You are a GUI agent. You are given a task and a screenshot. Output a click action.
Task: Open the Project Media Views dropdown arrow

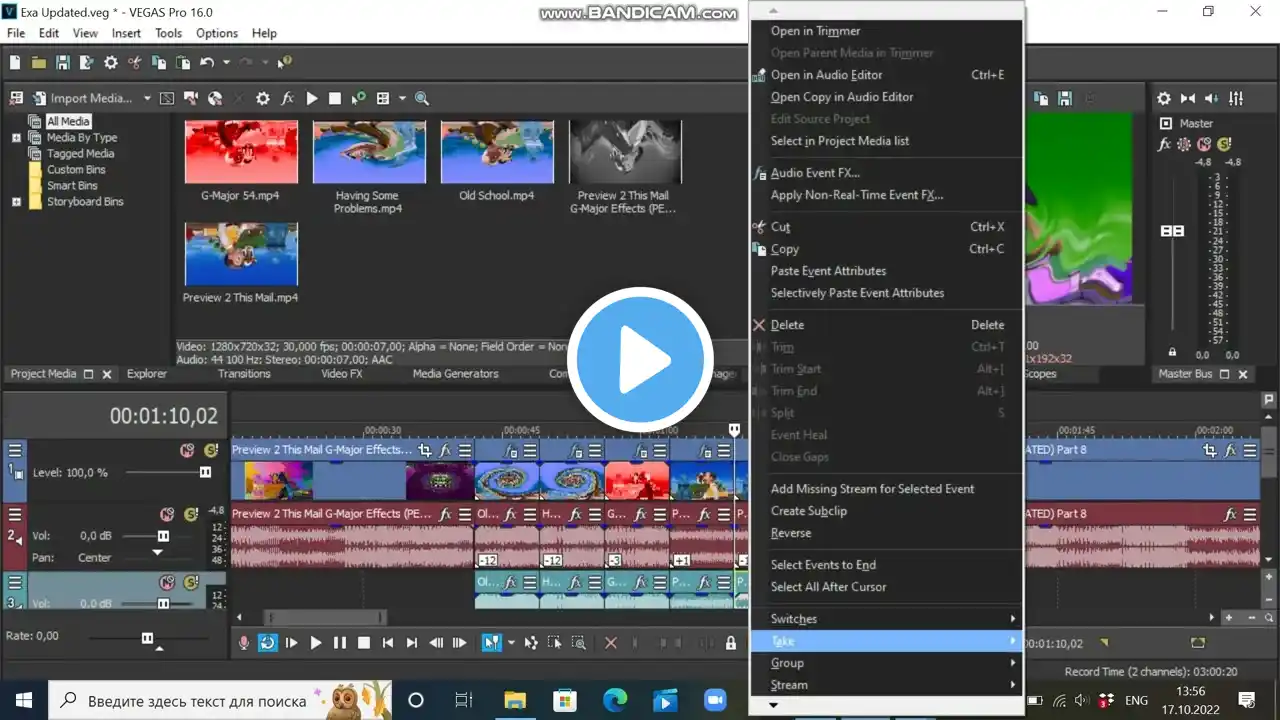[x=402, y=98]
